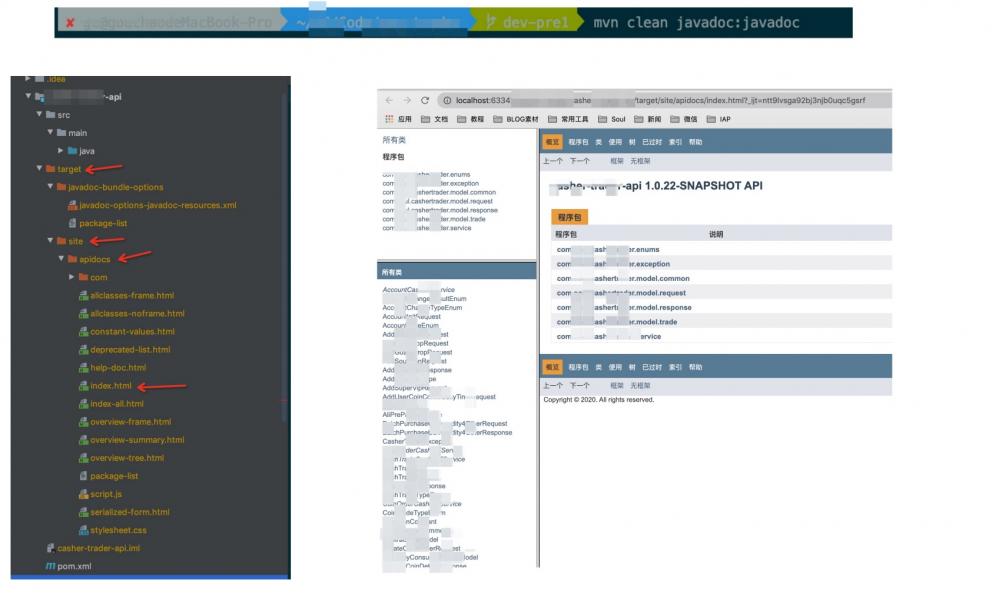Open the 教程 bookmark folder
Image resolution: width=999 pixels, height=593 pixels.
pyautogui.click(x=471, y=119)
